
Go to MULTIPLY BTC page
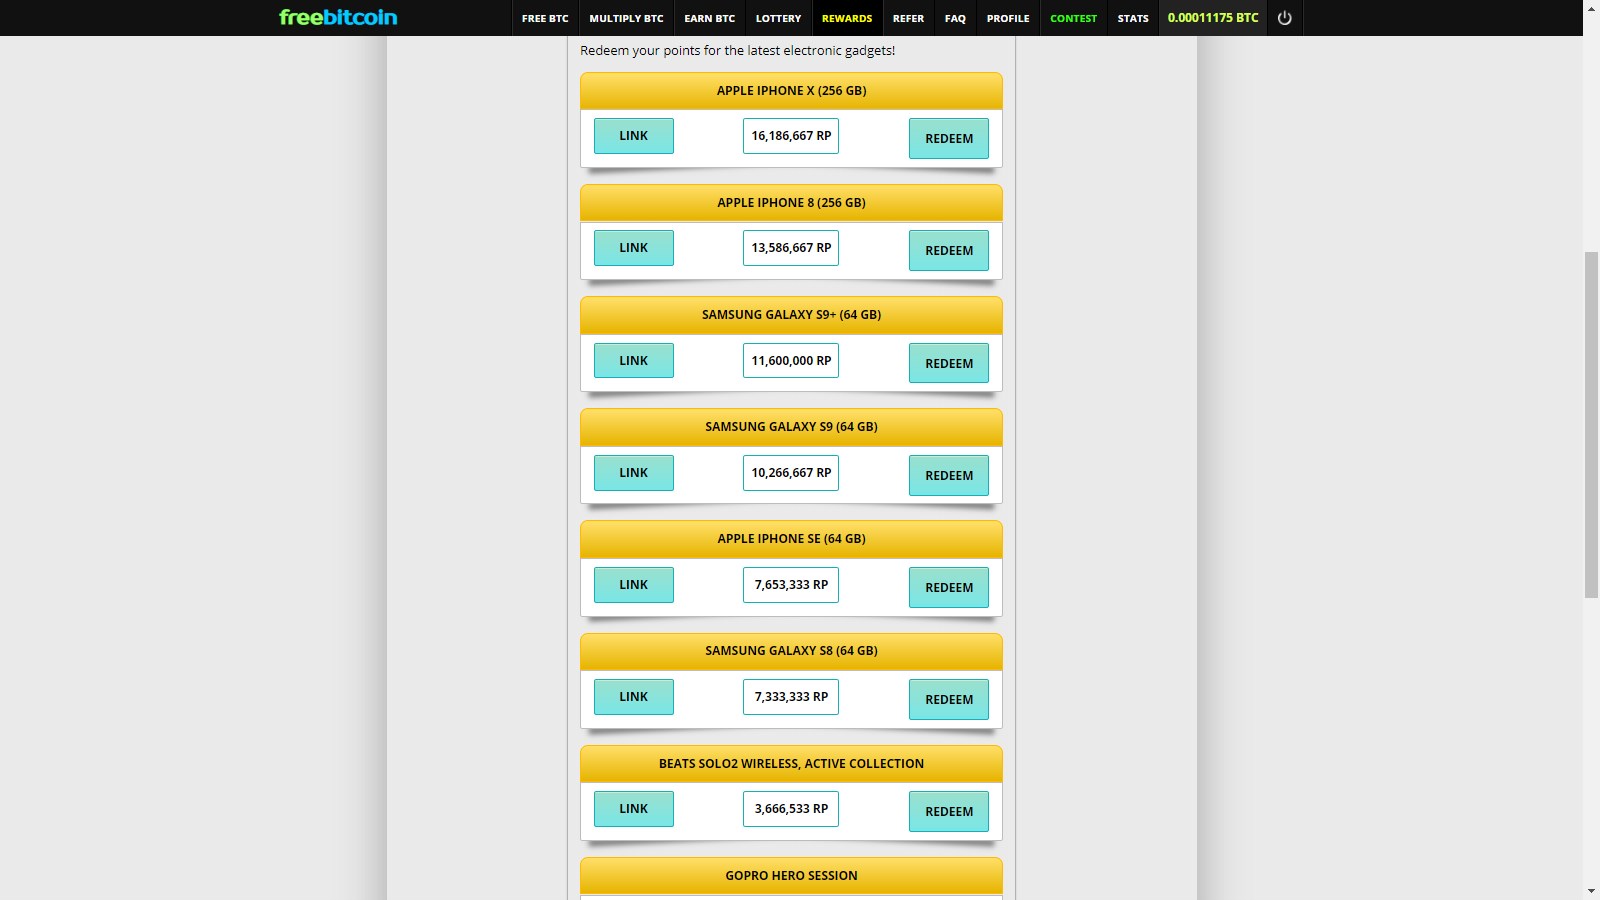pyautogui.click(x=626, y=18)
